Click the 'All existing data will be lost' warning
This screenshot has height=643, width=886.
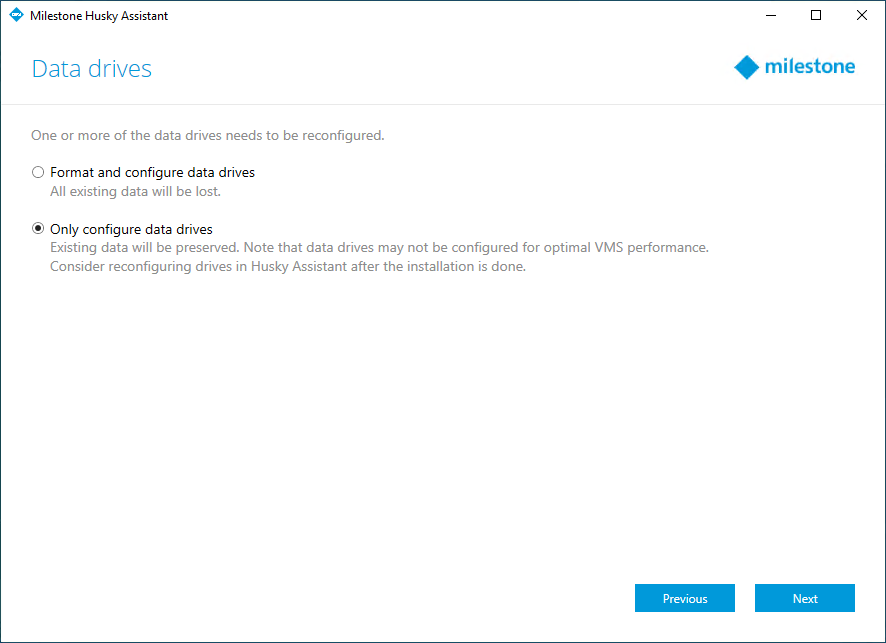(136, 192)
